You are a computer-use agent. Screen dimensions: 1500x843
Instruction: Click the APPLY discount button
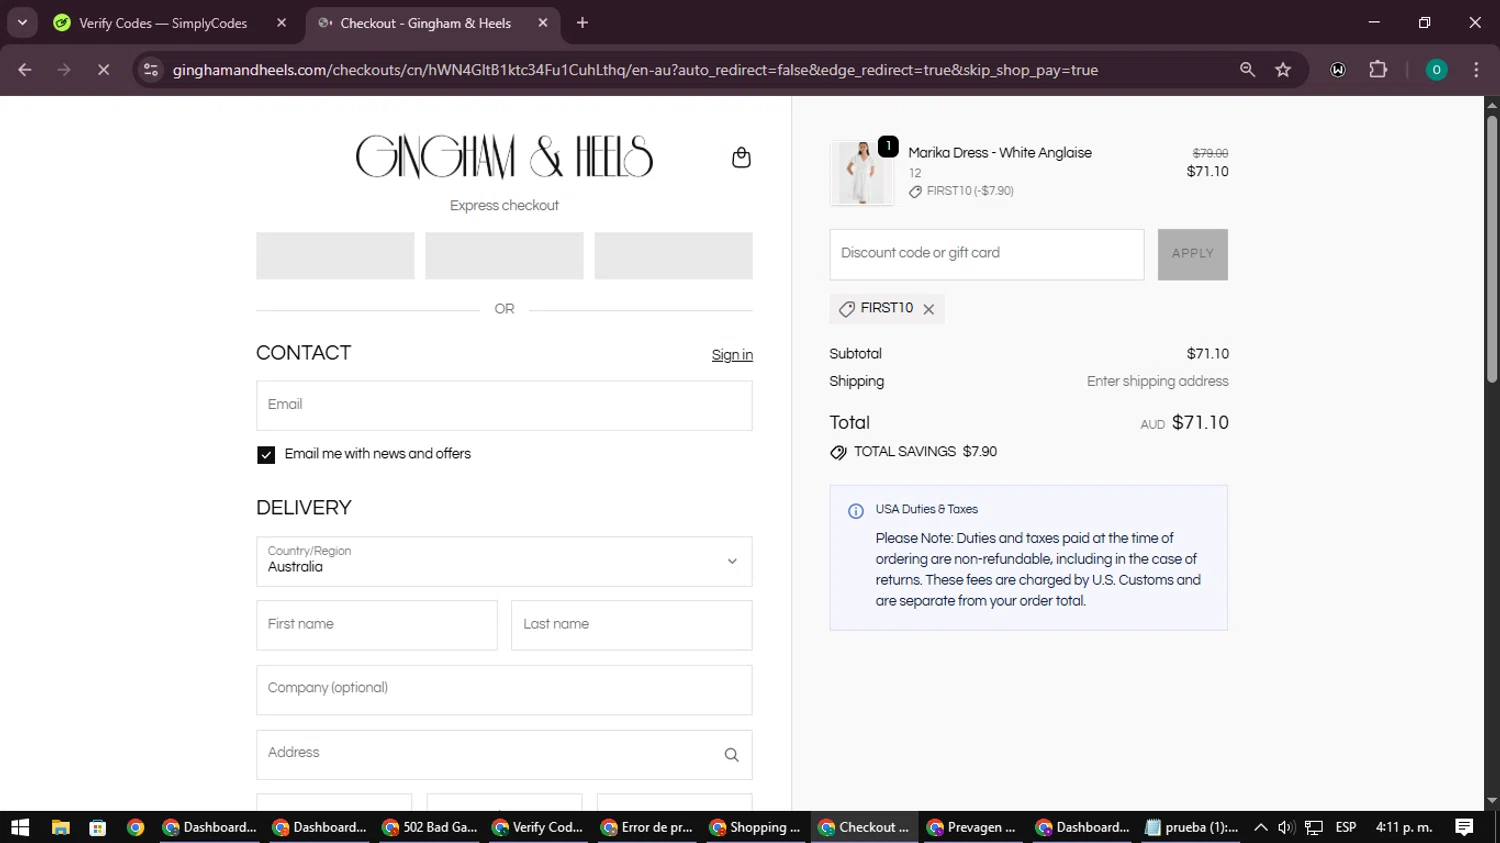[1193, 254]
